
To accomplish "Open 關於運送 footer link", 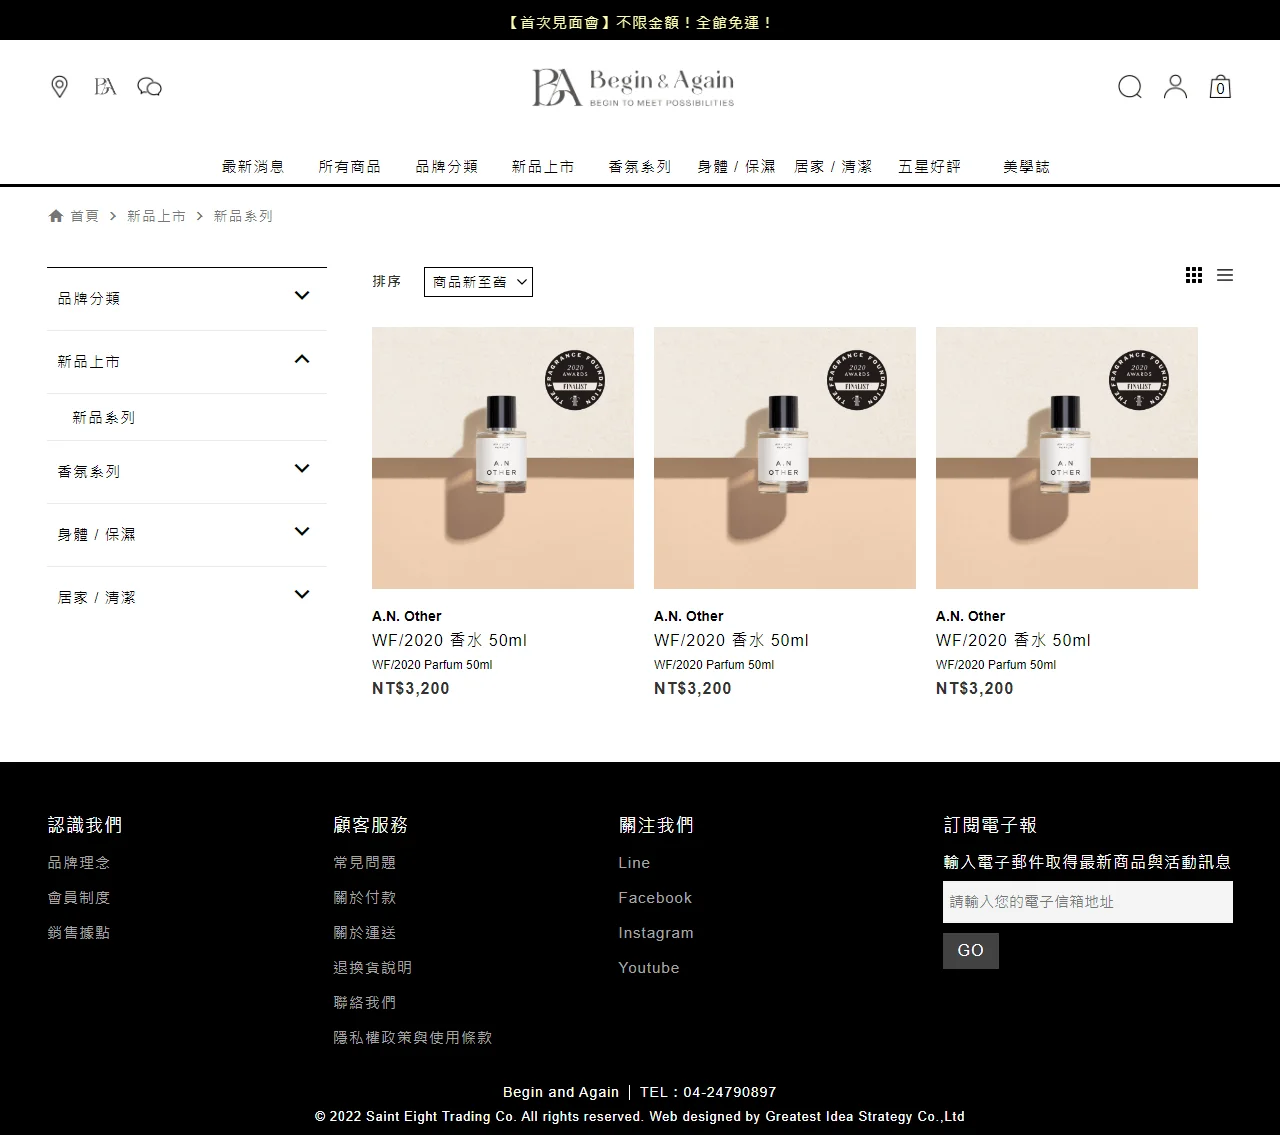I will (x=365, y=932).
